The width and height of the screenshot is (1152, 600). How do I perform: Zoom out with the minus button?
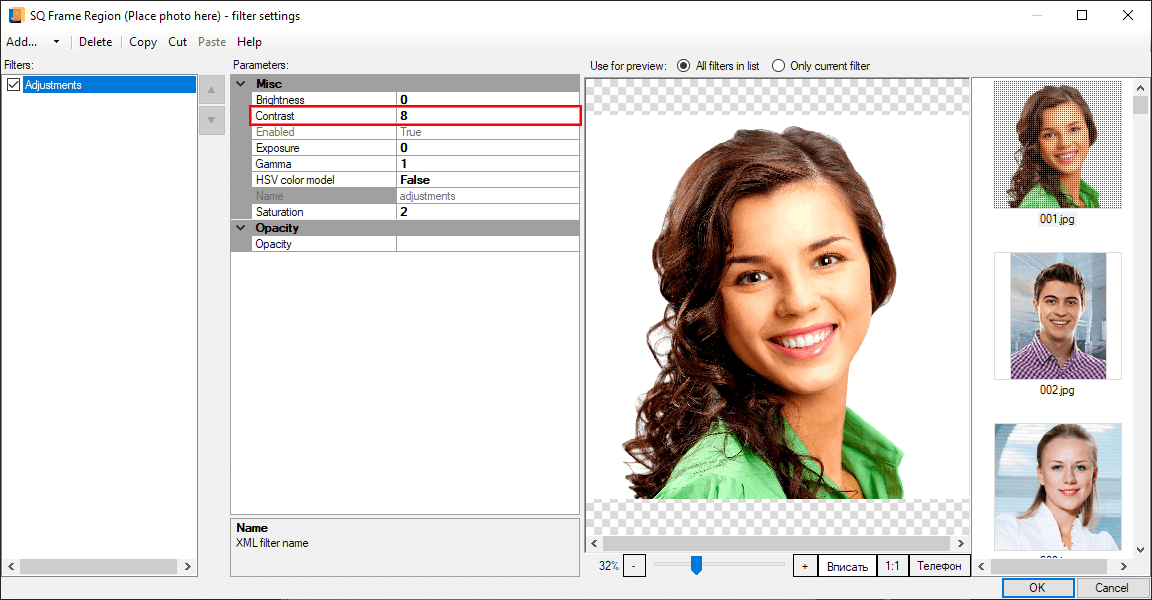pyautogui.click(x=634, y=566)
